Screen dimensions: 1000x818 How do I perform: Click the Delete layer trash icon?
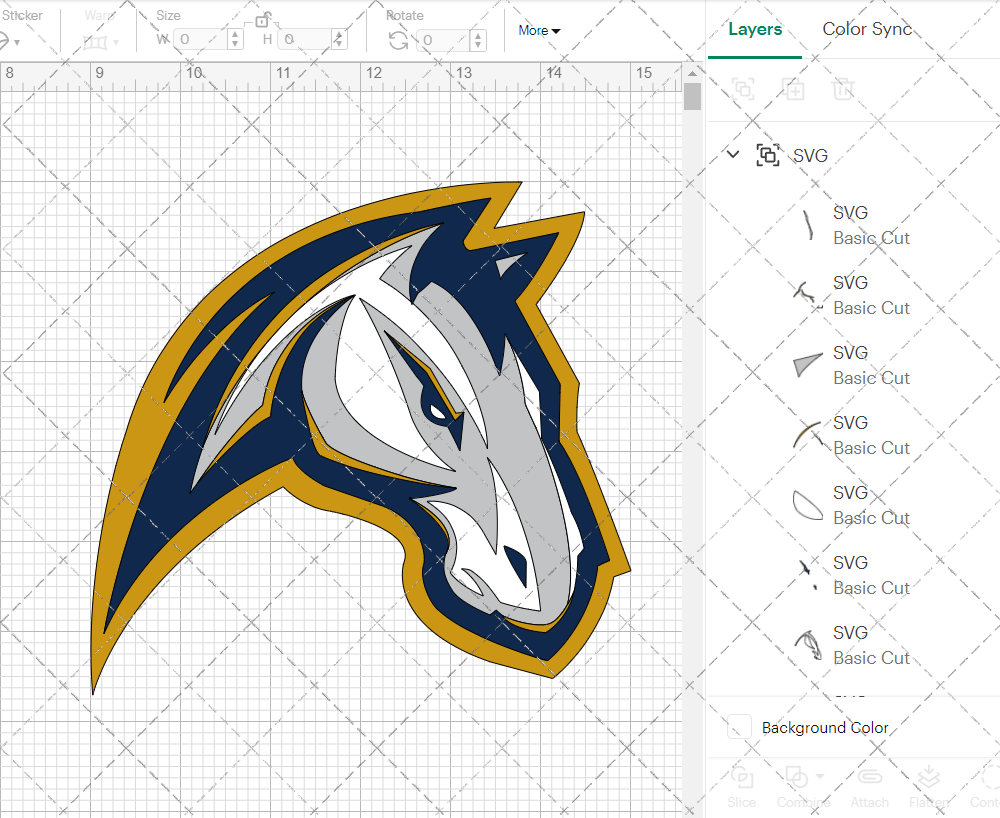tap(843, 89)
